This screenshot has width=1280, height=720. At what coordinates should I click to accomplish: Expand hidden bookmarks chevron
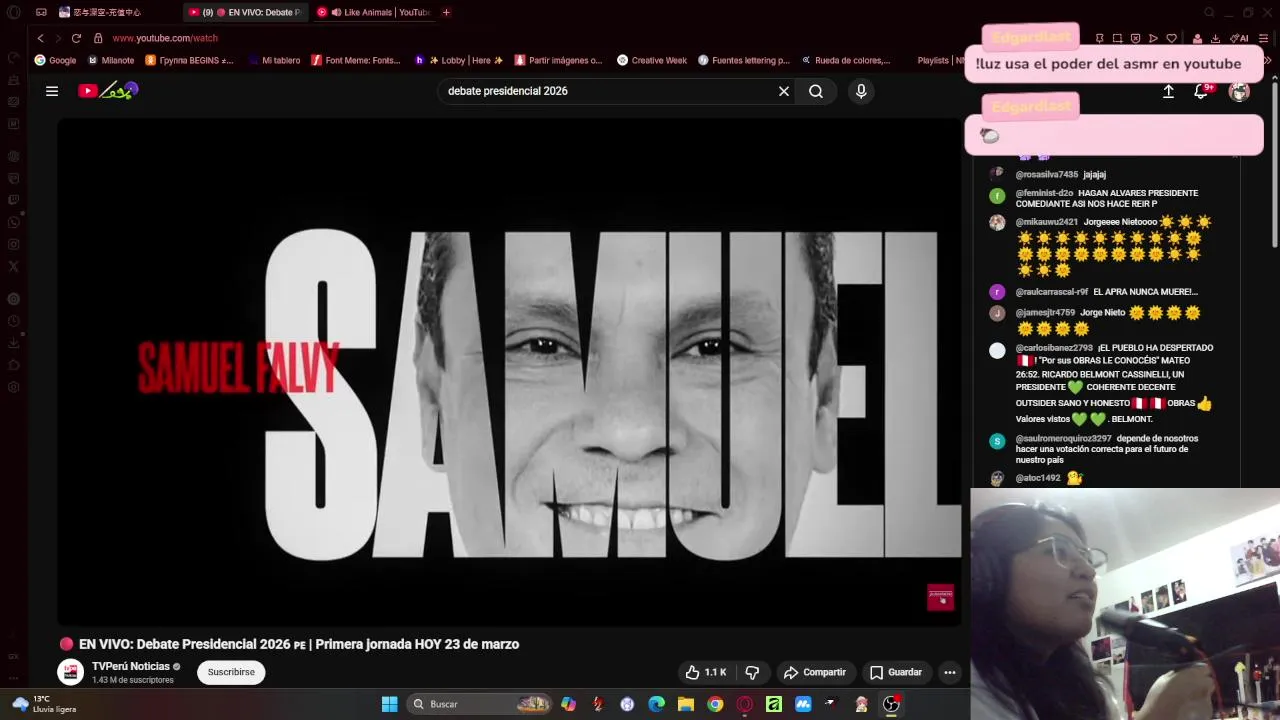(x=1267, y=60)
